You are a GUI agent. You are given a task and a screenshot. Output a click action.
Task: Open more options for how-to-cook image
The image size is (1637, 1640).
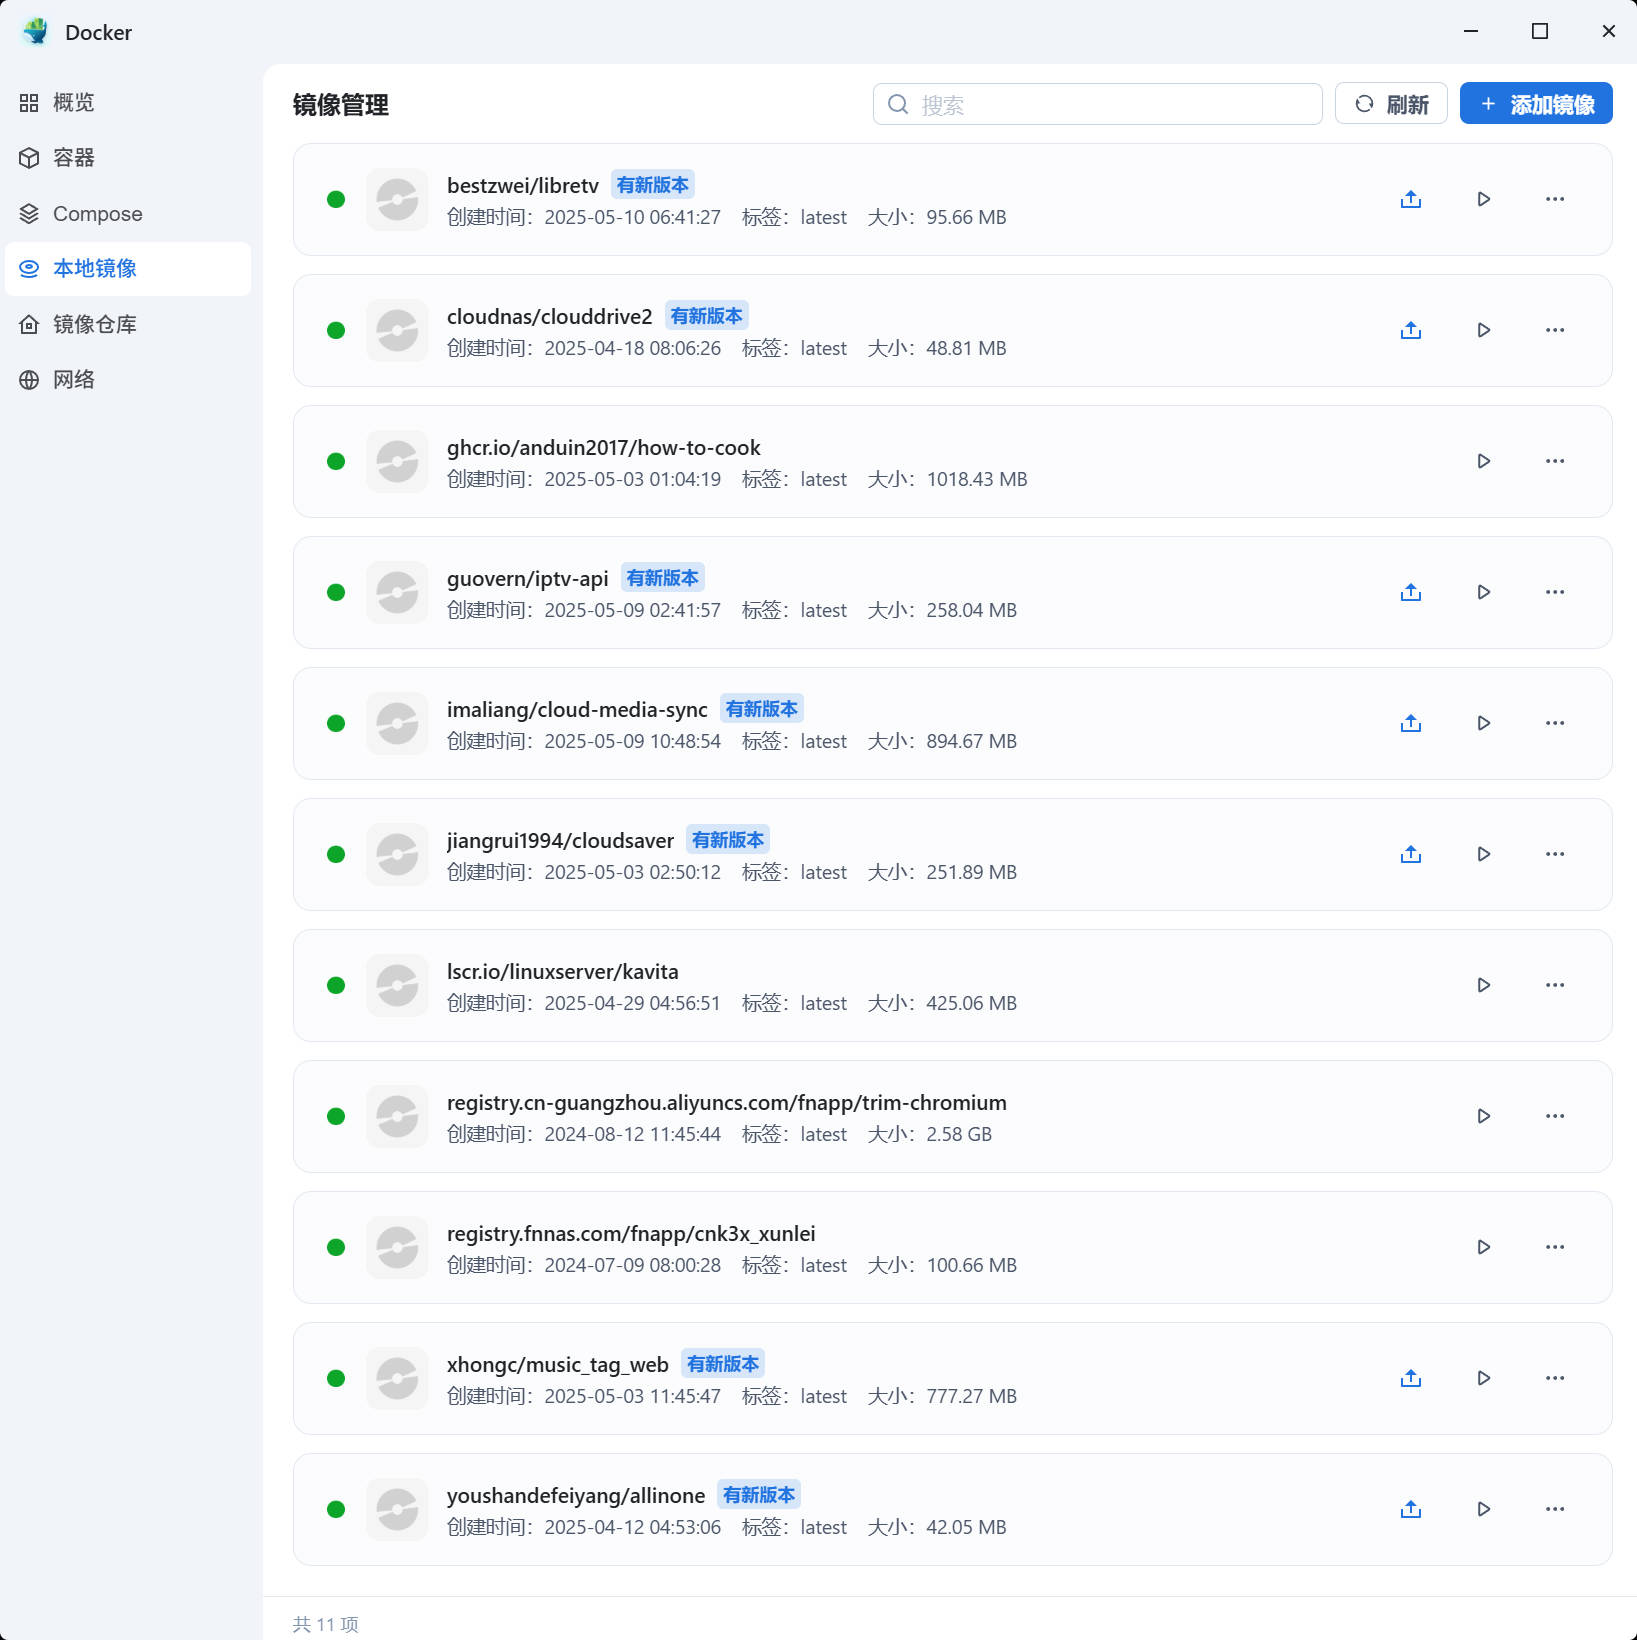1555,461
